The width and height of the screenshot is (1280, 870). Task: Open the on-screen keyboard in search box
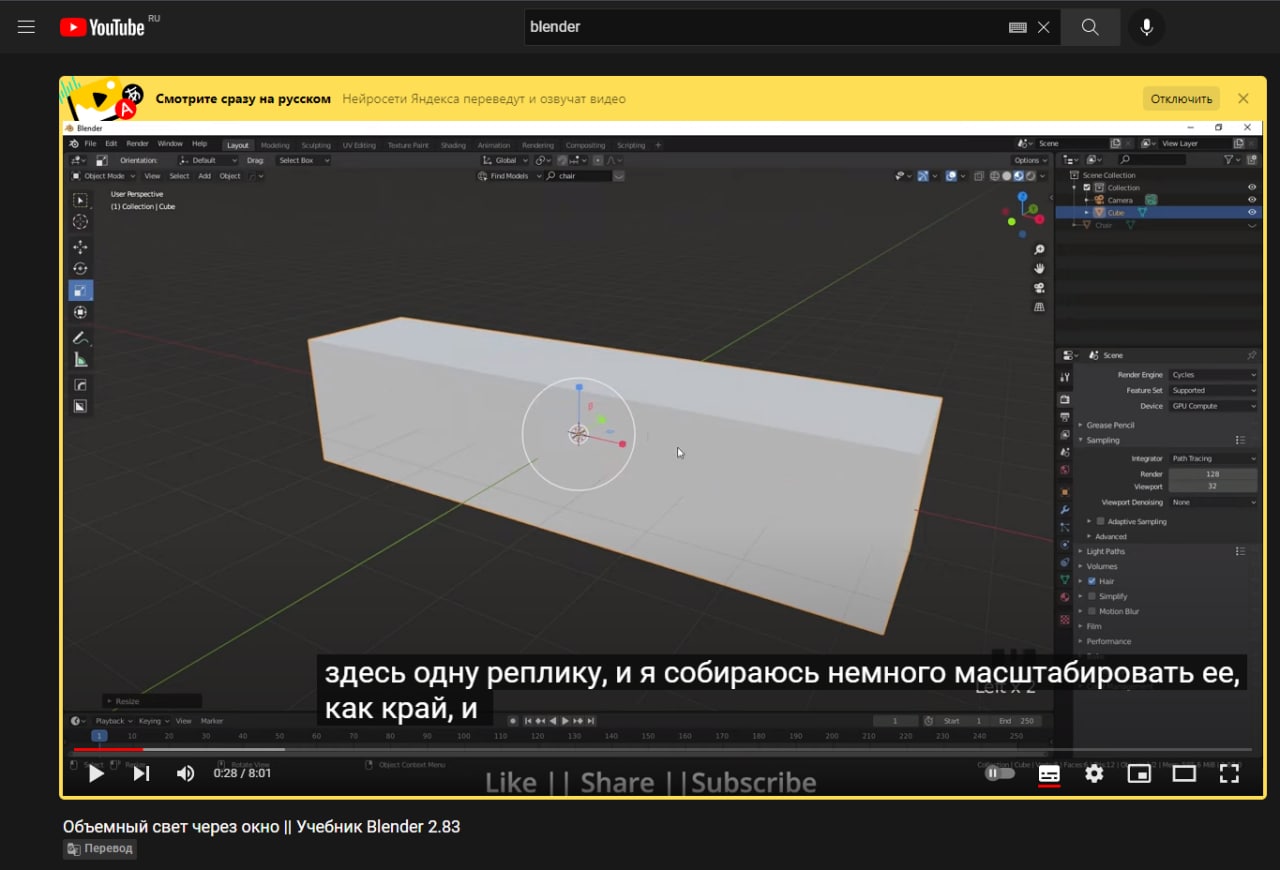point(1018,28)
